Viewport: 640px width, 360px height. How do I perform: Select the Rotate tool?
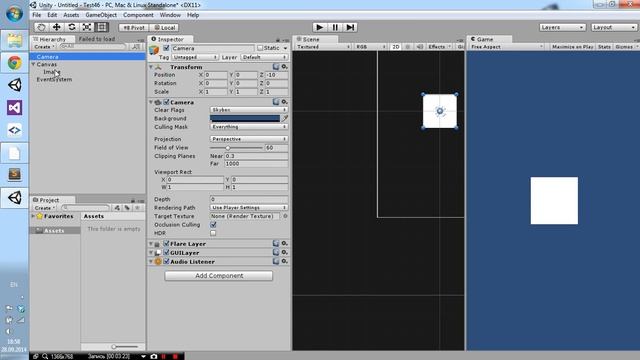[72, 27]
